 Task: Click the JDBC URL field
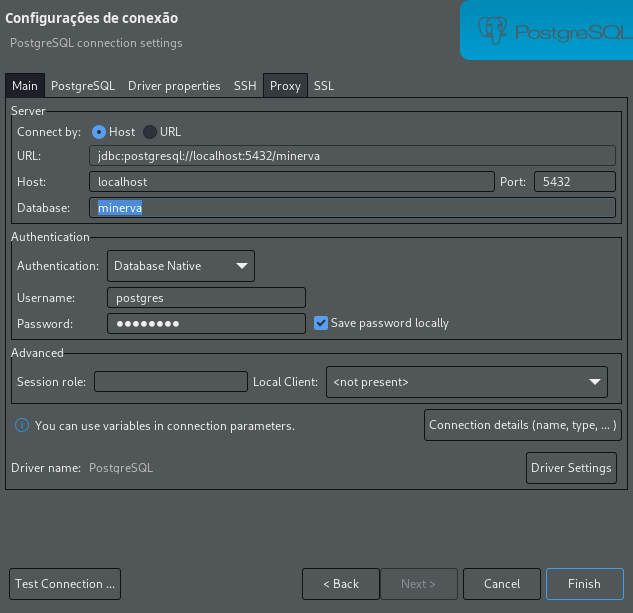(x=352, y=155)
